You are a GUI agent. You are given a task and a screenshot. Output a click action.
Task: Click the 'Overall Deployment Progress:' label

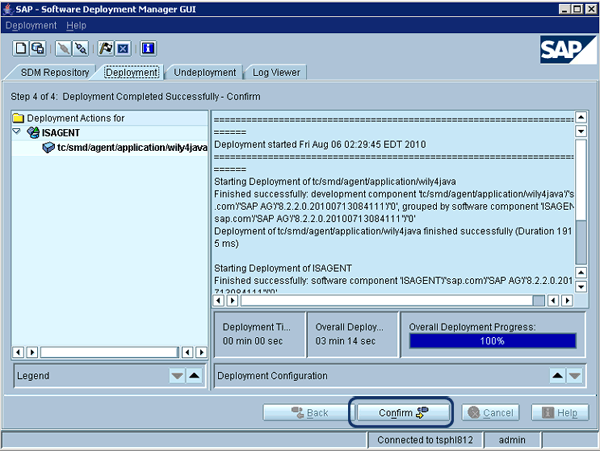(x=472, y=327)
